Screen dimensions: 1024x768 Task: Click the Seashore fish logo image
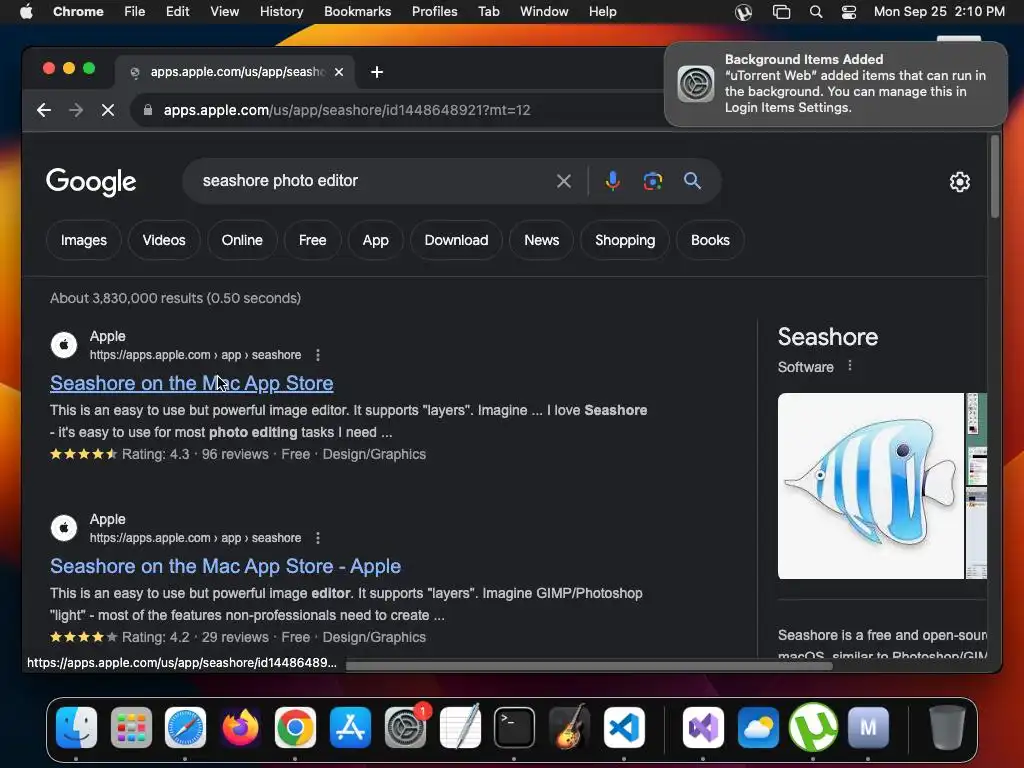coord(871,486)
